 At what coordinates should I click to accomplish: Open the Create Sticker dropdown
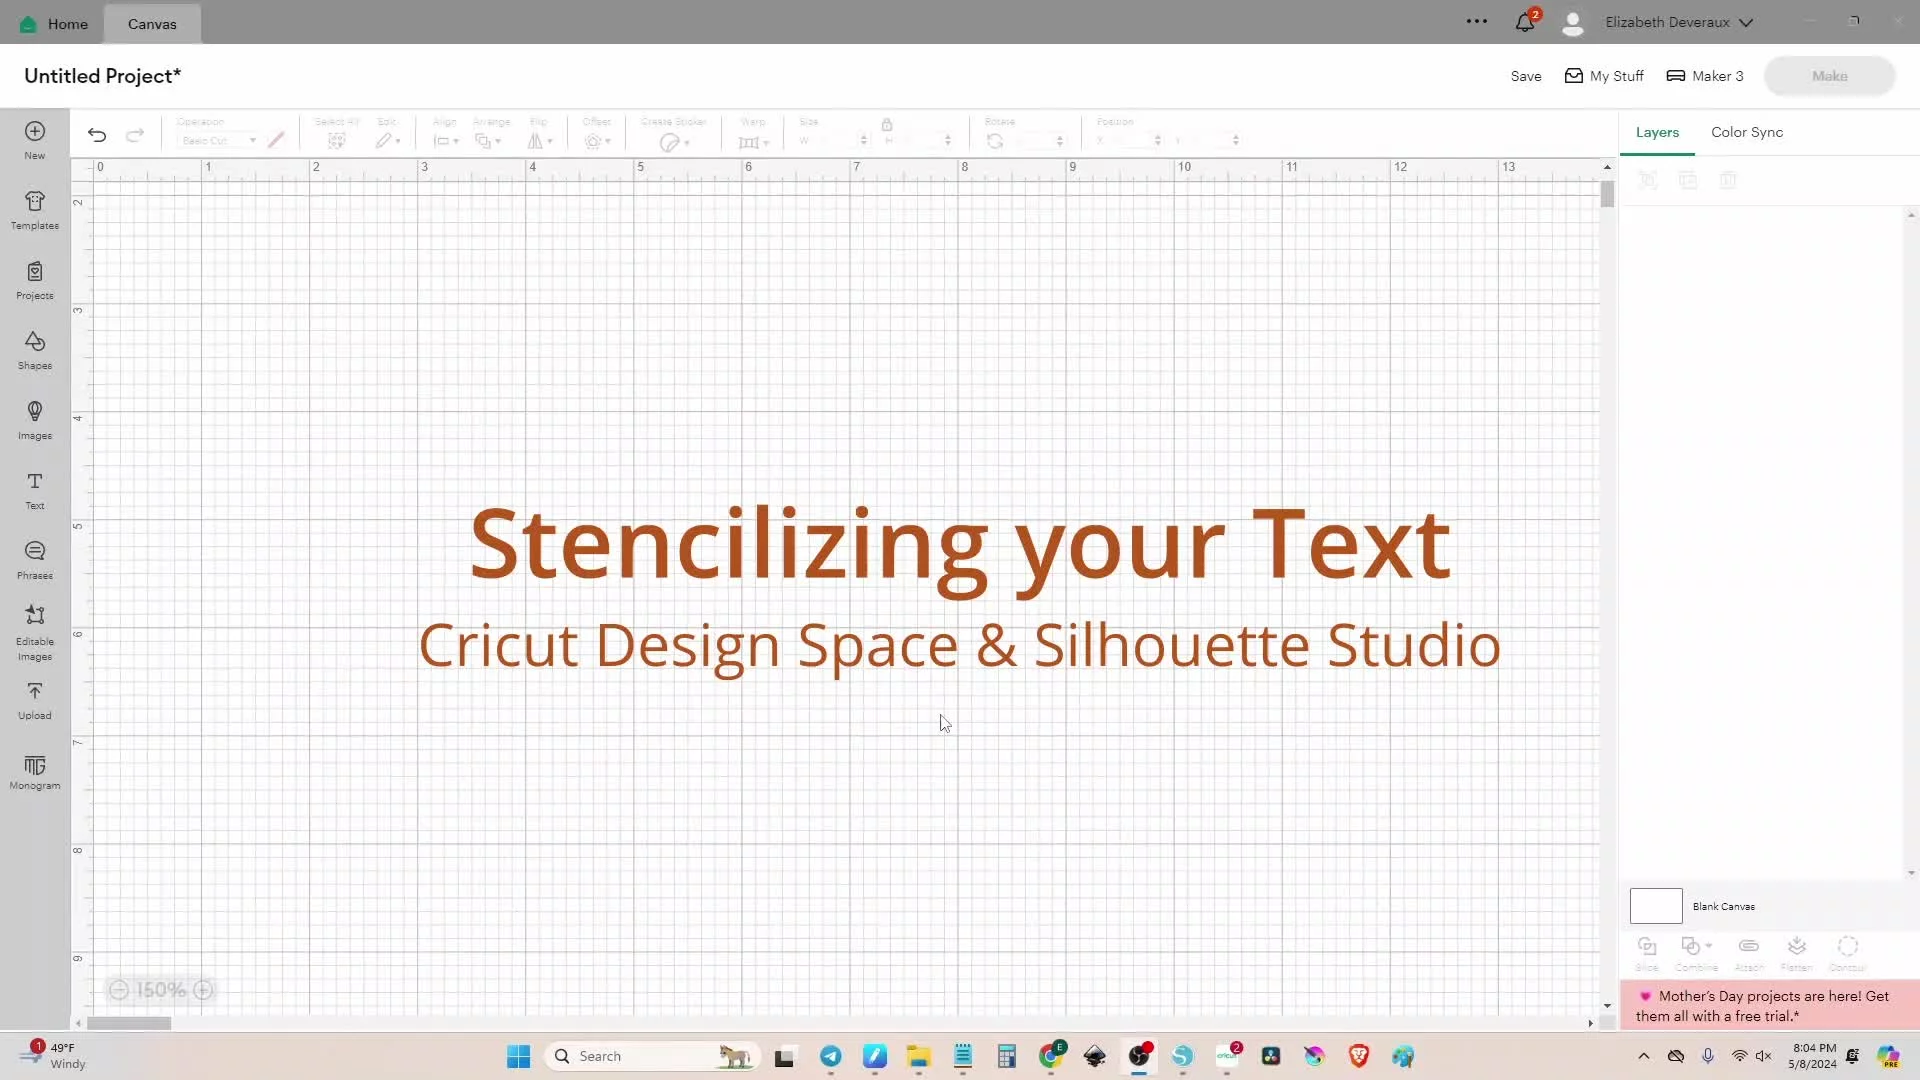pyautogui.click(x=675, y=142)
